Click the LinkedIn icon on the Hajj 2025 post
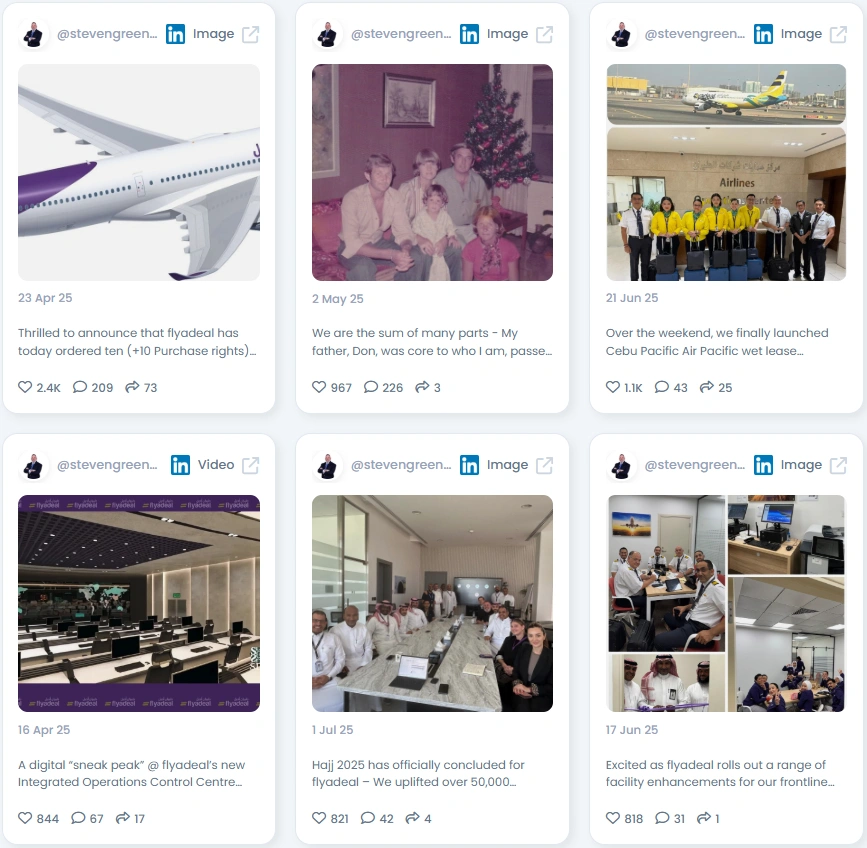 (469, 465)
